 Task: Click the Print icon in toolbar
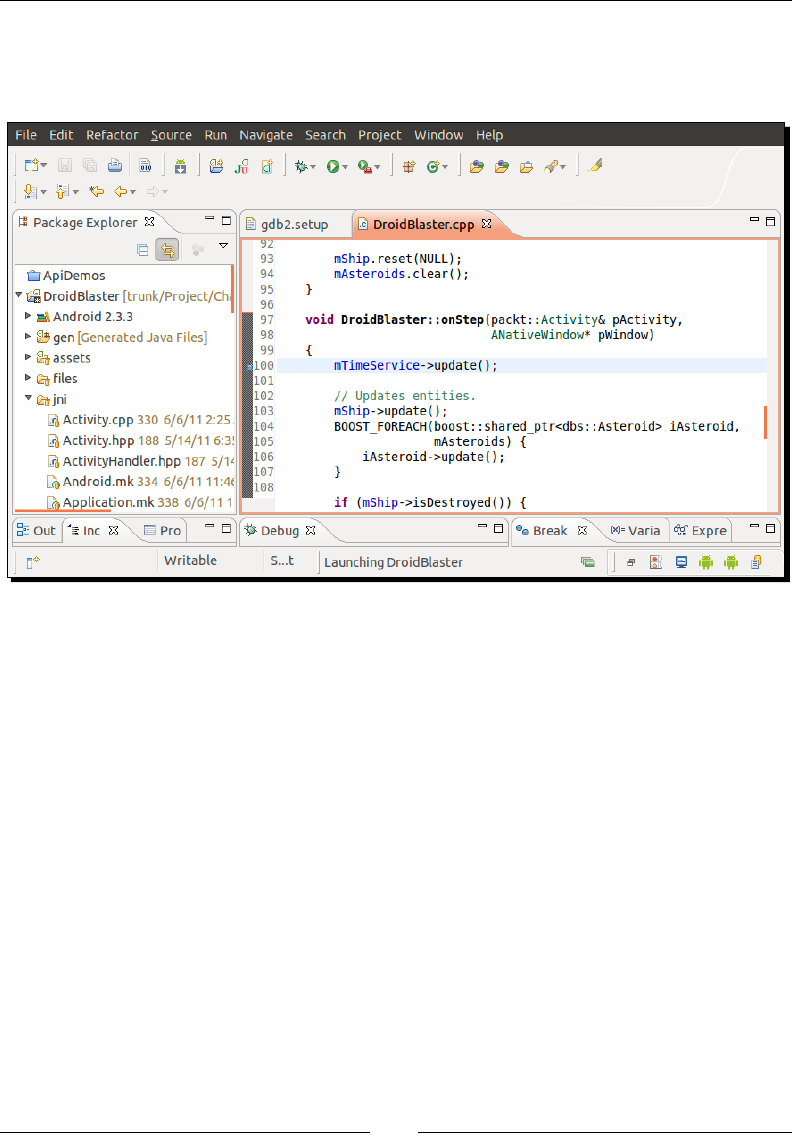click(x=115, y=167)
